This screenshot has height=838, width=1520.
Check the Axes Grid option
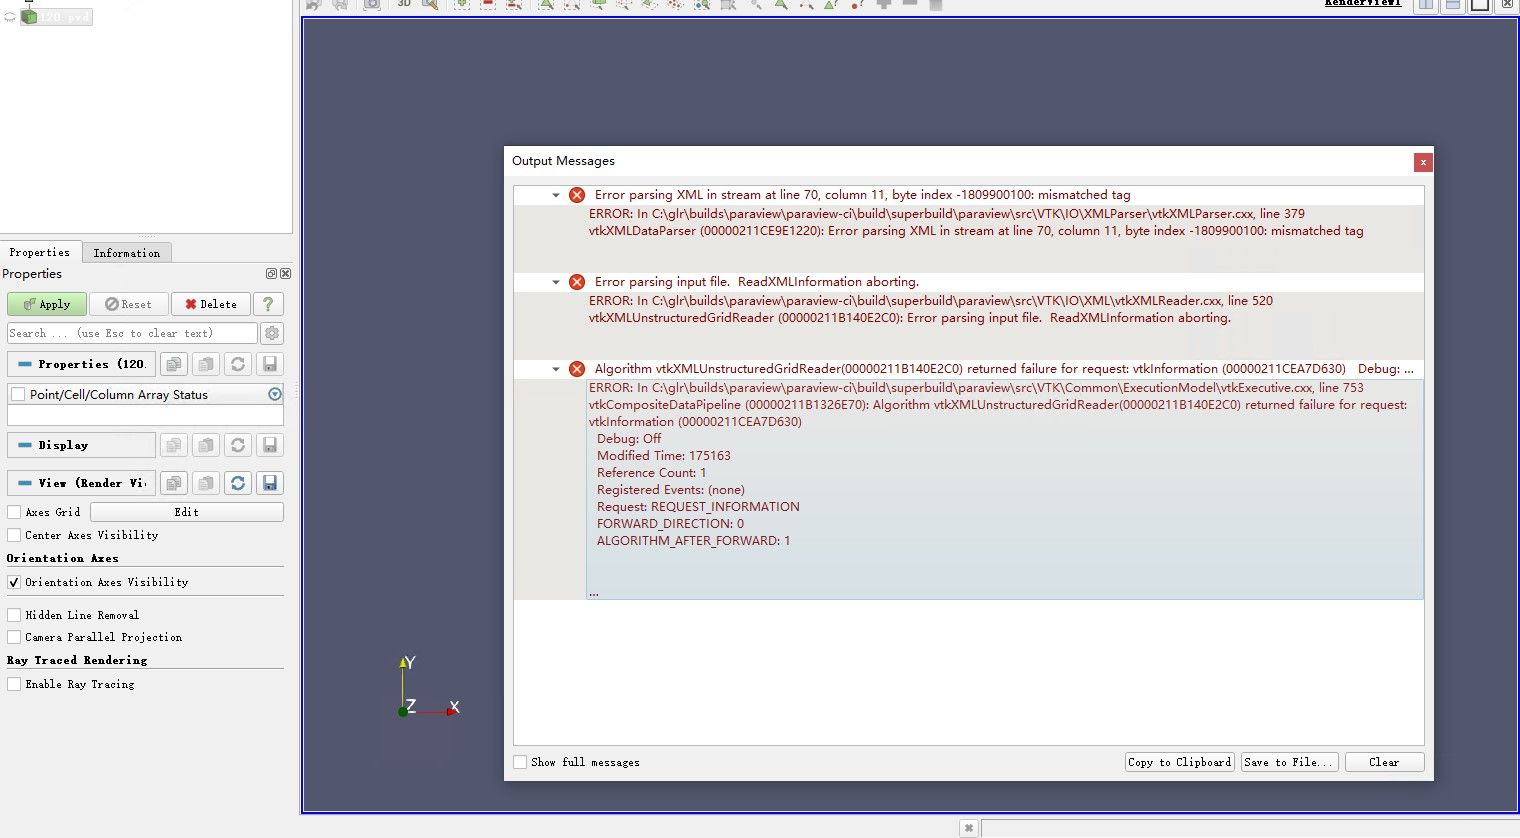[14, 512]
